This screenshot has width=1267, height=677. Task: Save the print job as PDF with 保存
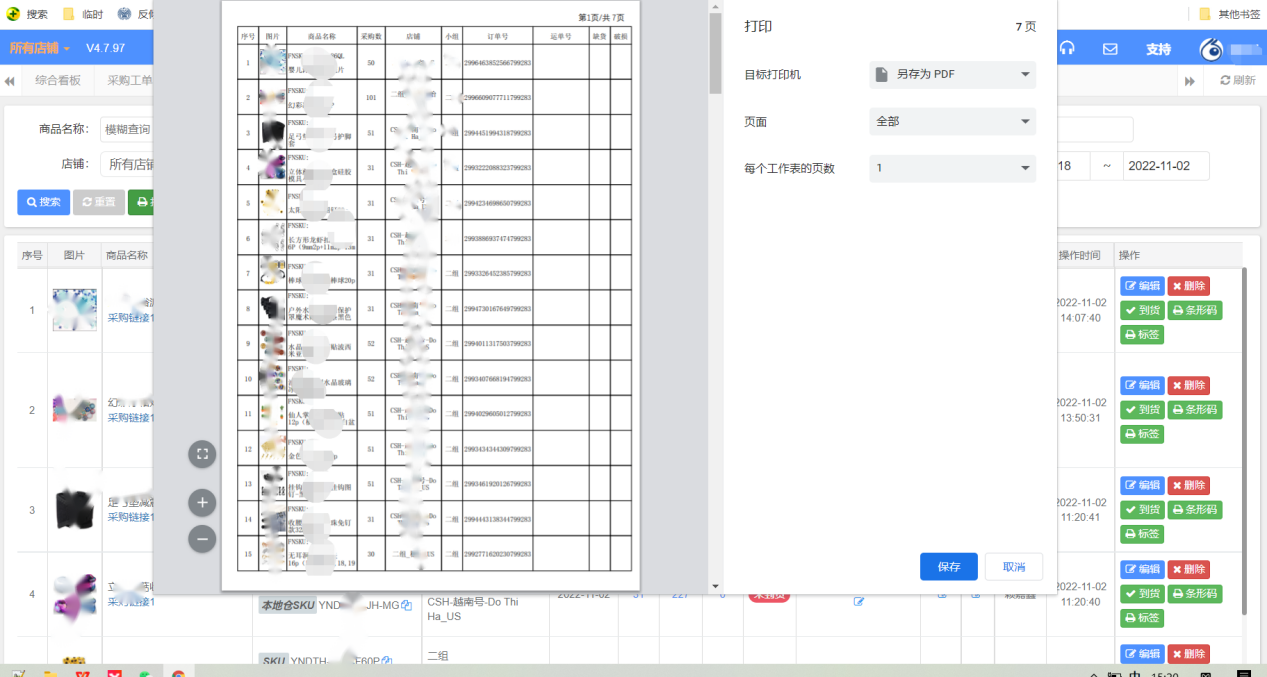point(948,566)
